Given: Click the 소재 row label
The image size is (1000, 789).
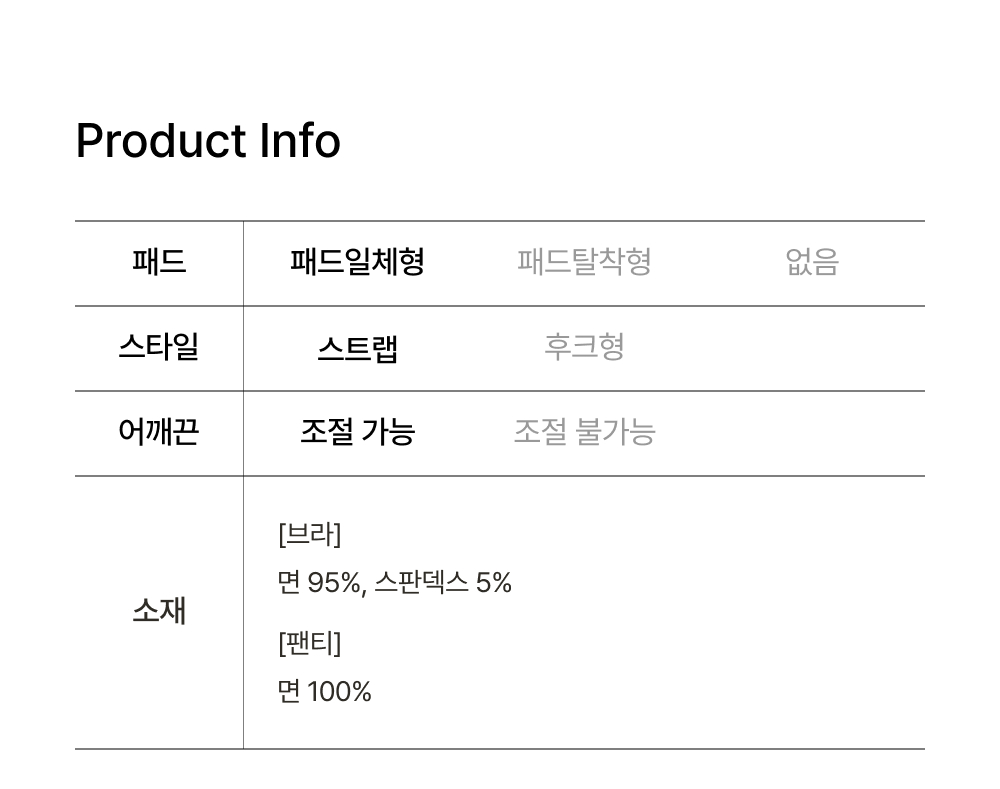Looking at the screenshot, I should click(x=159, y=611).
